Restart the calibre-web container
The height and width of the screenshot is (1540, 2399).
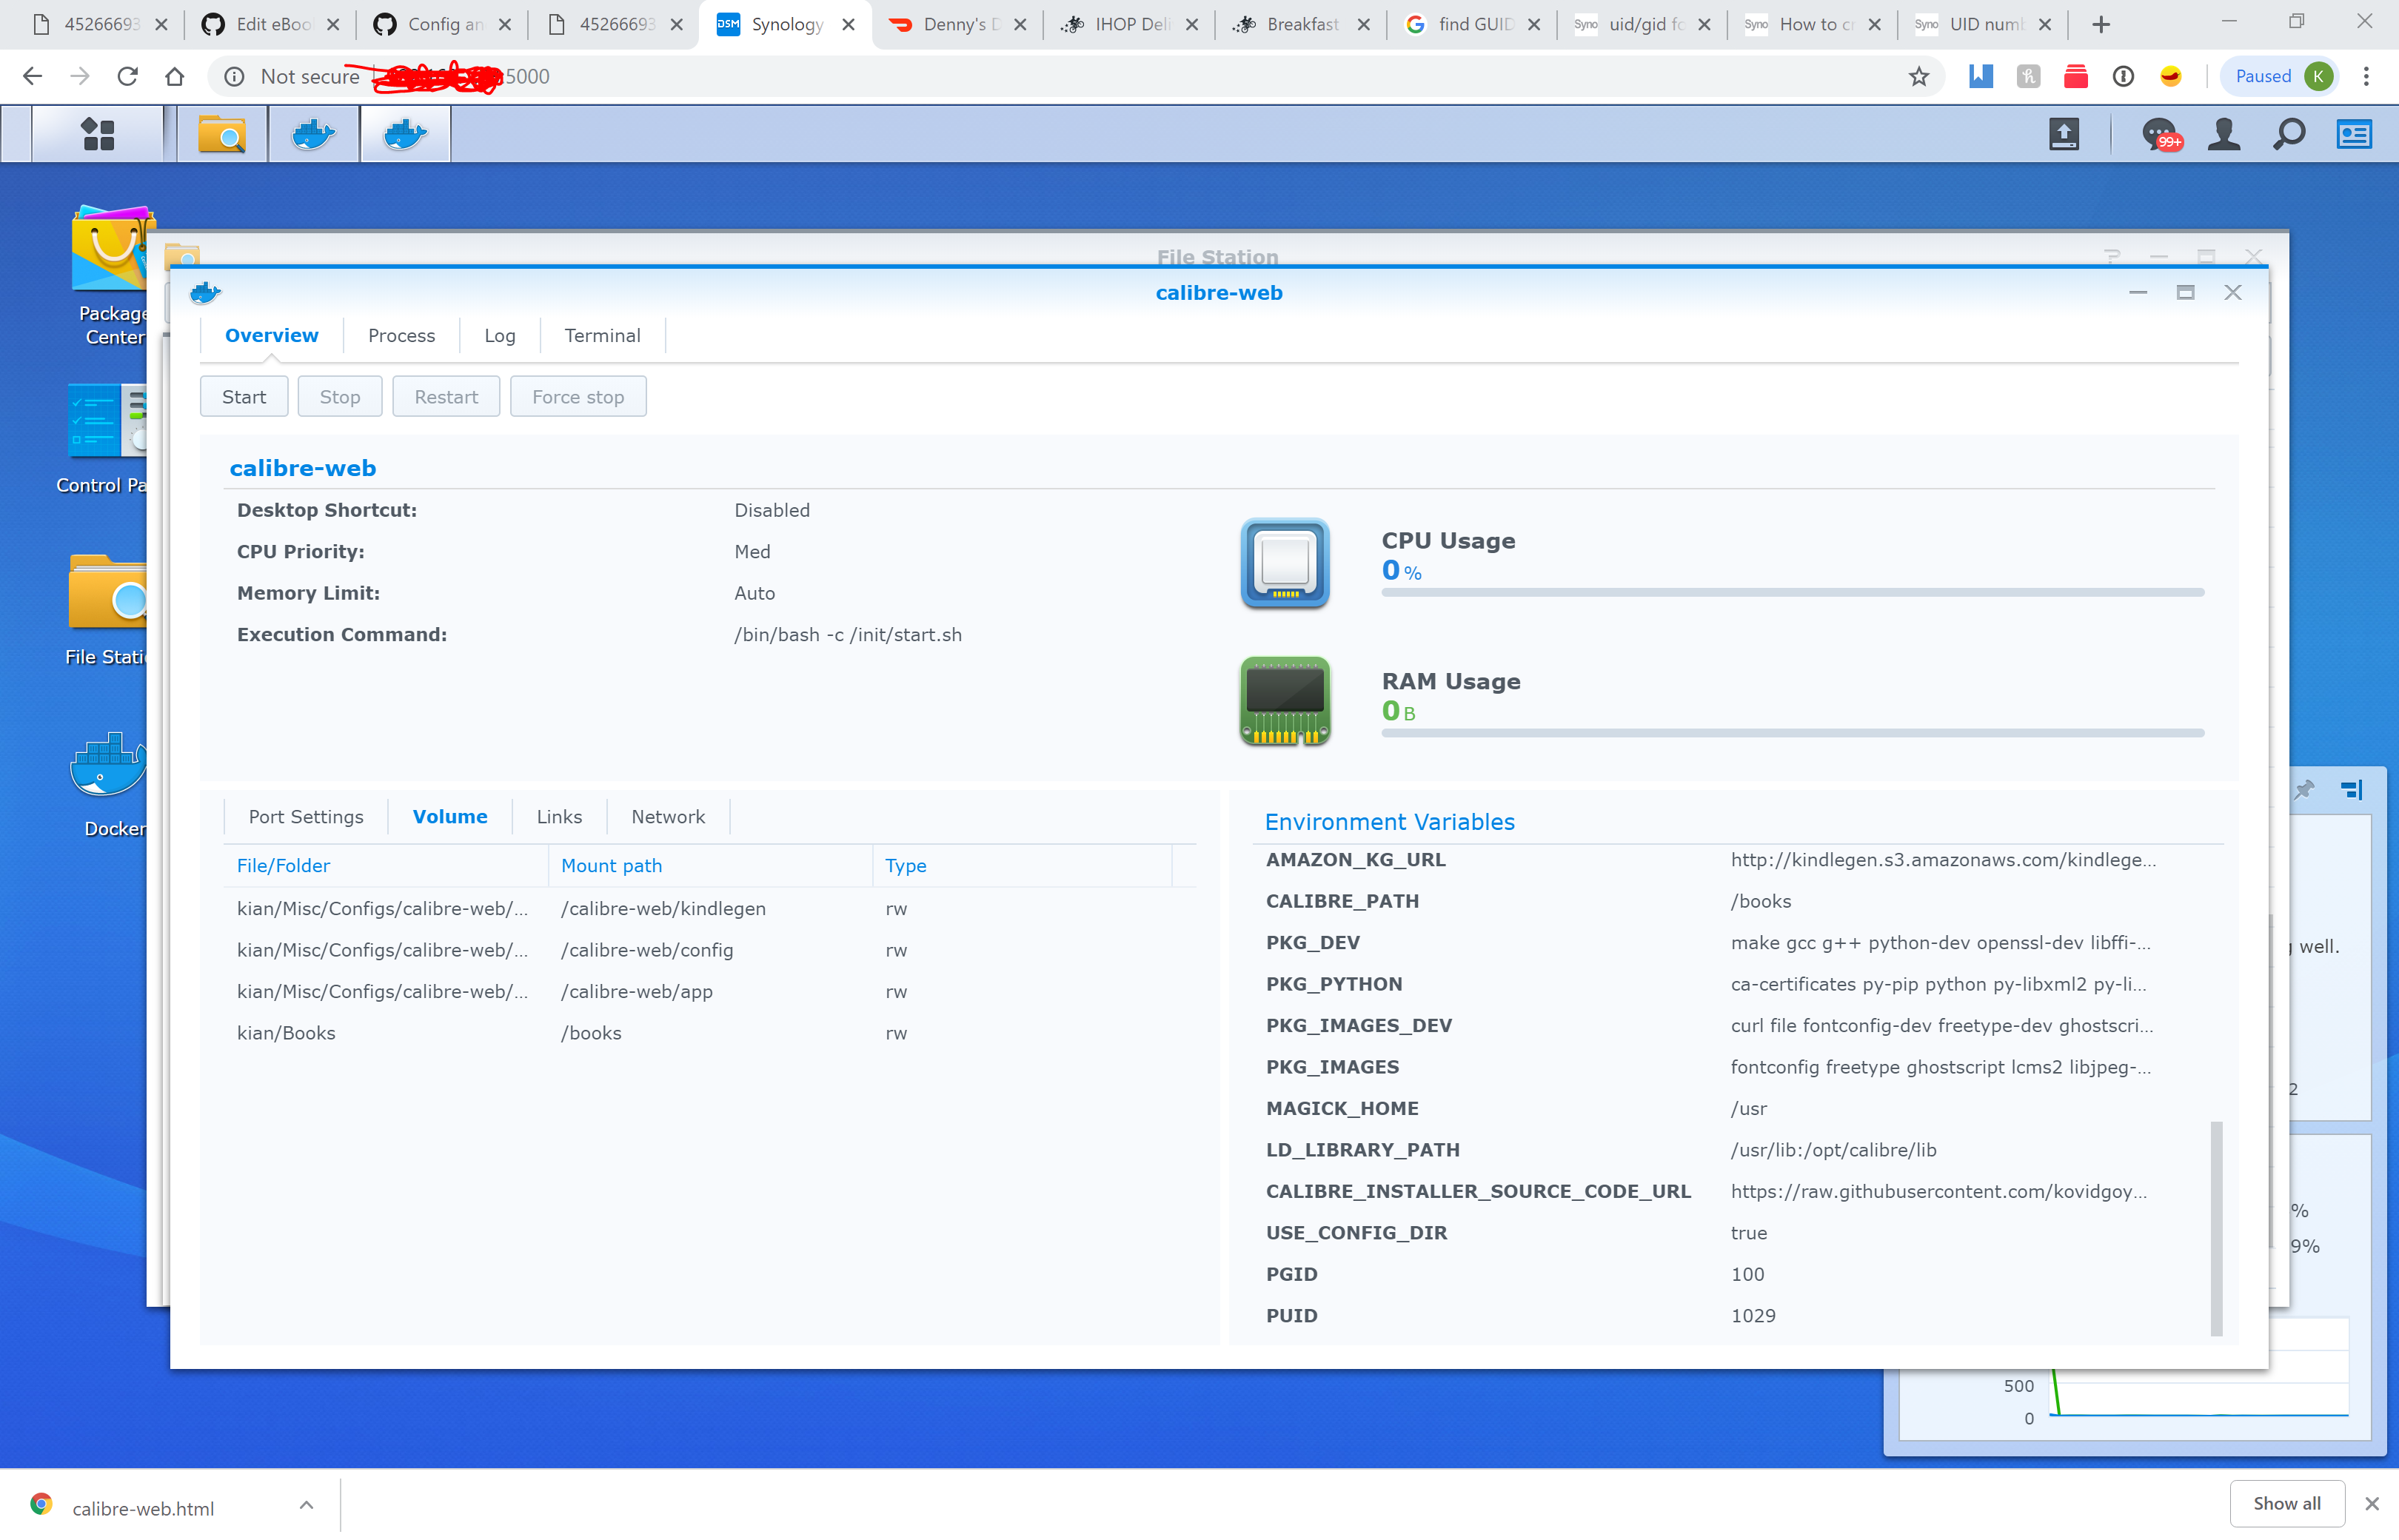[446, 396]
